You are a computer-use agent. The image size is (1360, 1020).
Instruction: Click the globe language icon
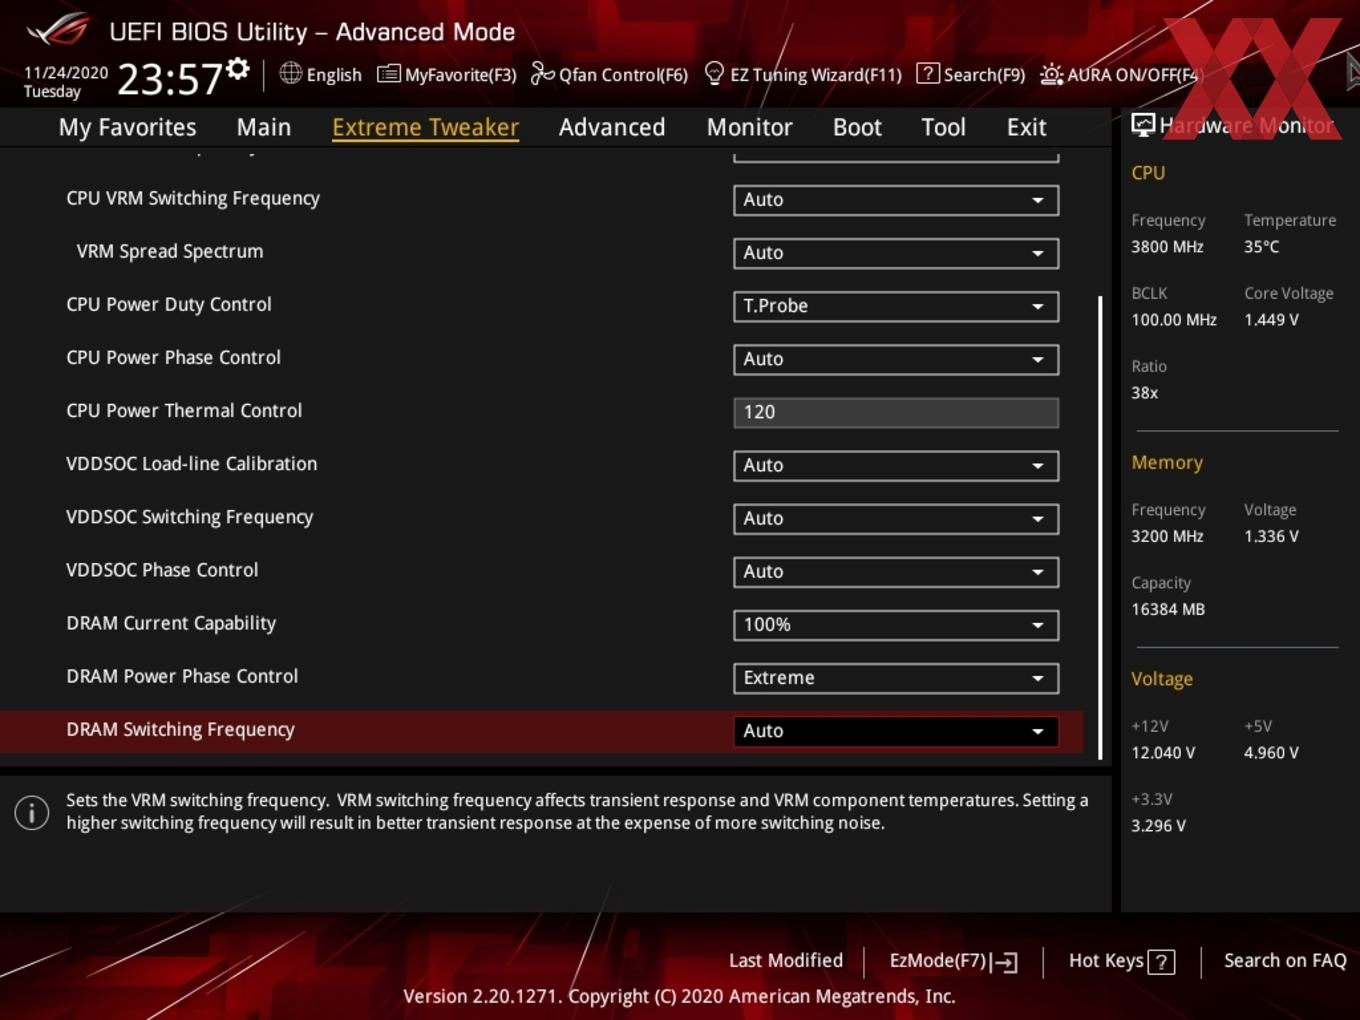(290, 73)
